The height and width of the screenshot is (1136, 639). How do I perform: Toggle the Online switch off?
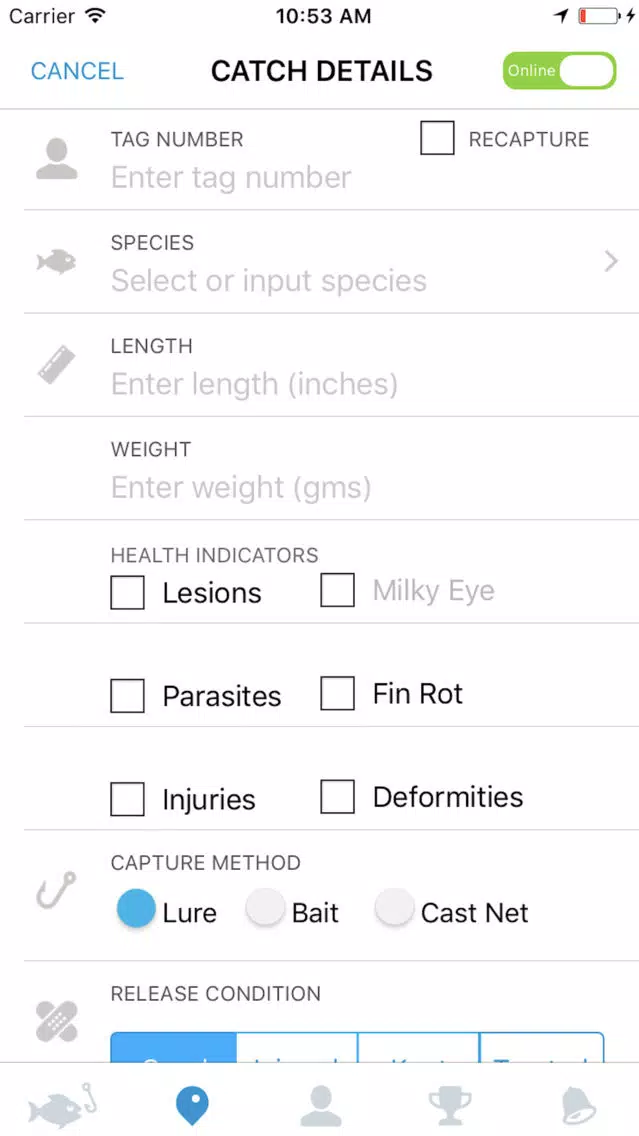click(559, 71)
